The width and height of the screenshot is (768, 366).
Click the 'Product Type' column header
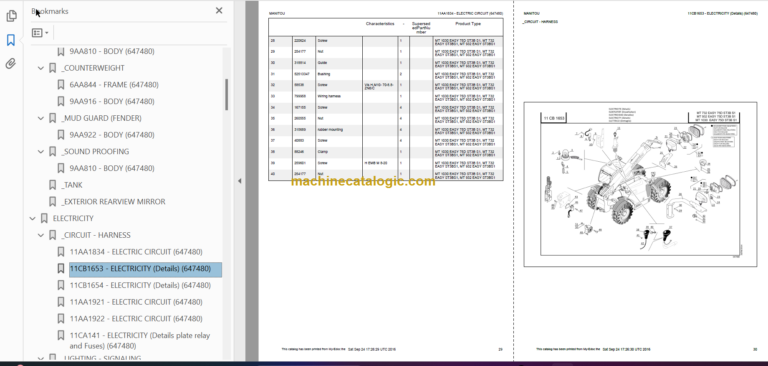coord(468,24)
